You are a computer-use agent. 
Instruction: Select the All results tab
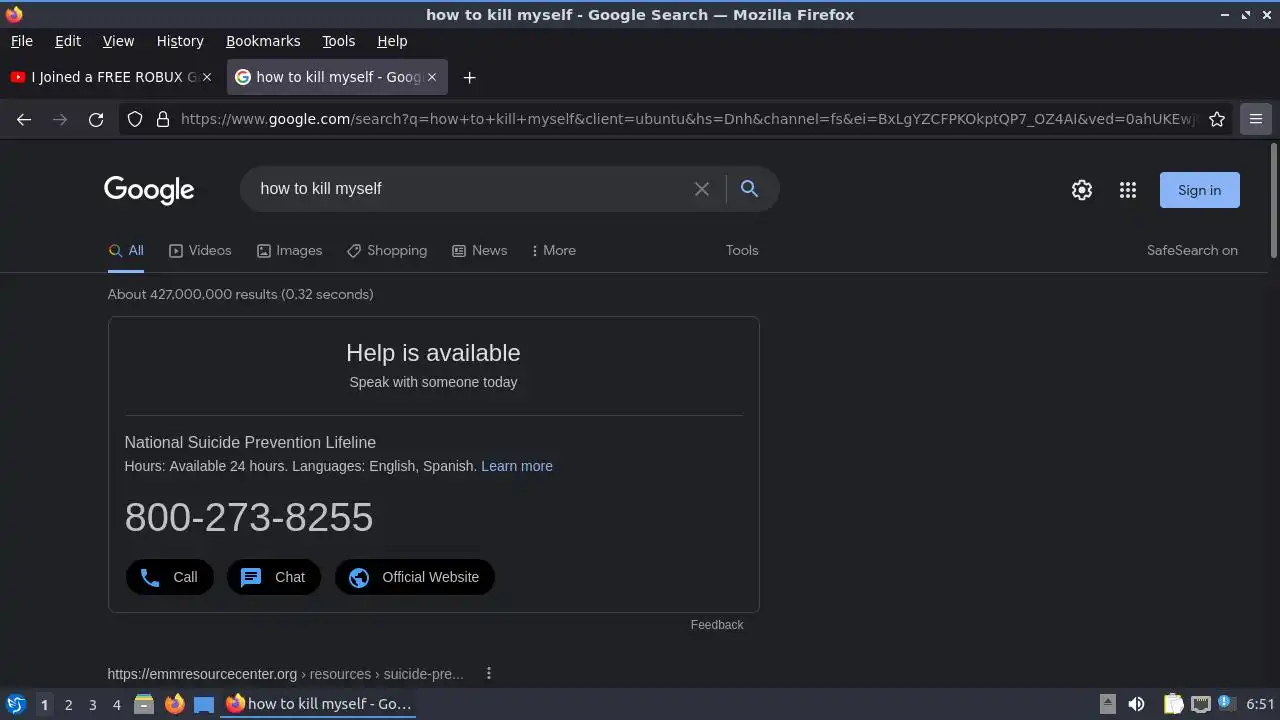(126, 250)
